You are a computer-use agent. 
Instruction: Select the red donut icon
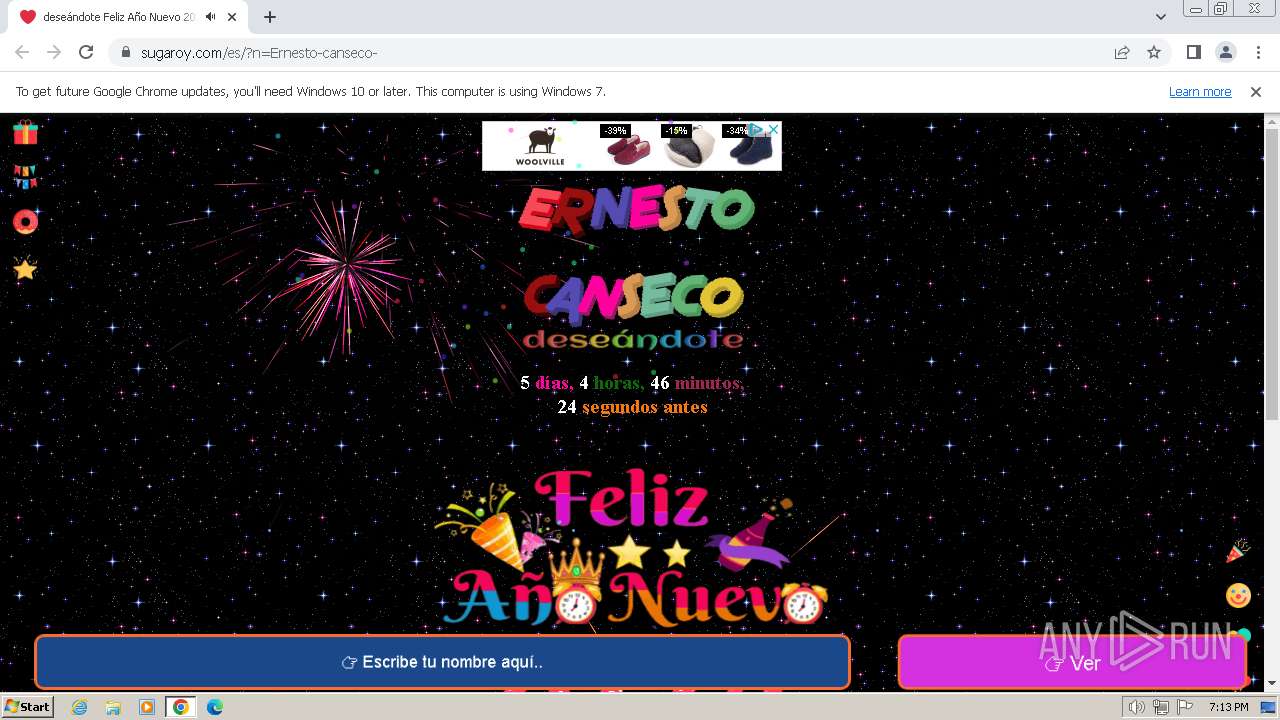tap(25, 222)
